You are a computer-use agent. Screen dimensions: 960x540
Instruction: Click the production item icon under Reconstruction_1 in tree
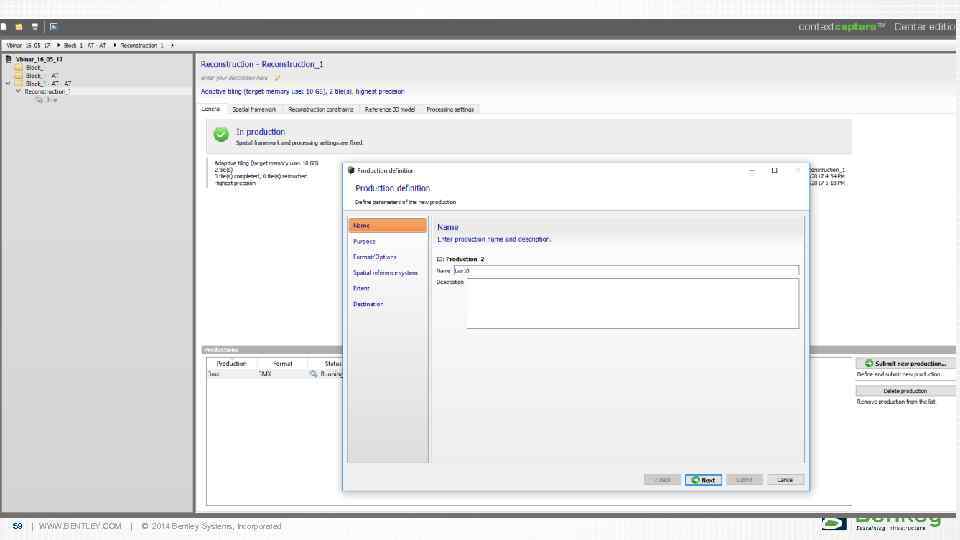39,100
